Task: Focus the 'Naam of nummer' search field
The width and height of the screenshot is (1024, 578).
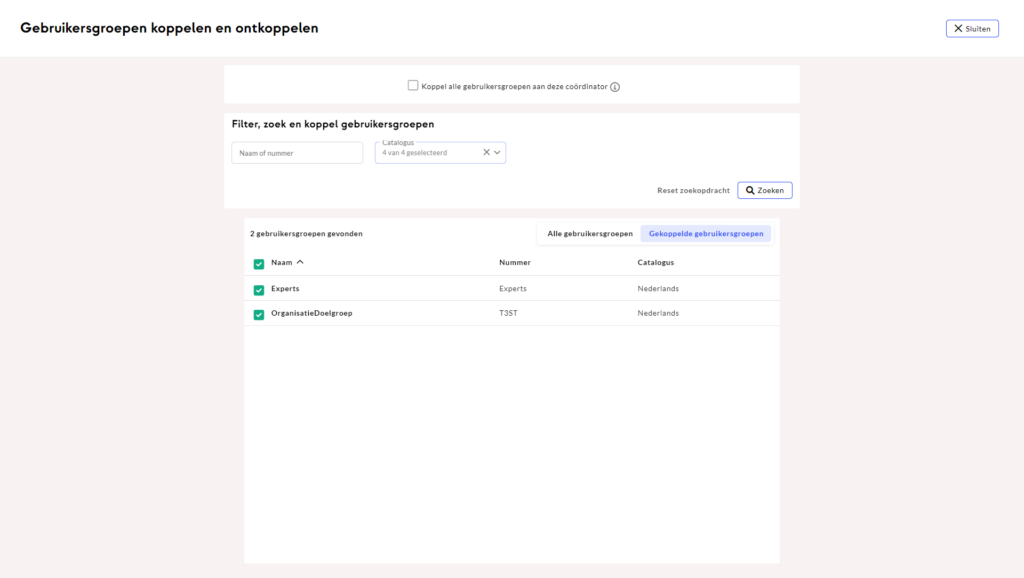Action: point(297,153)
